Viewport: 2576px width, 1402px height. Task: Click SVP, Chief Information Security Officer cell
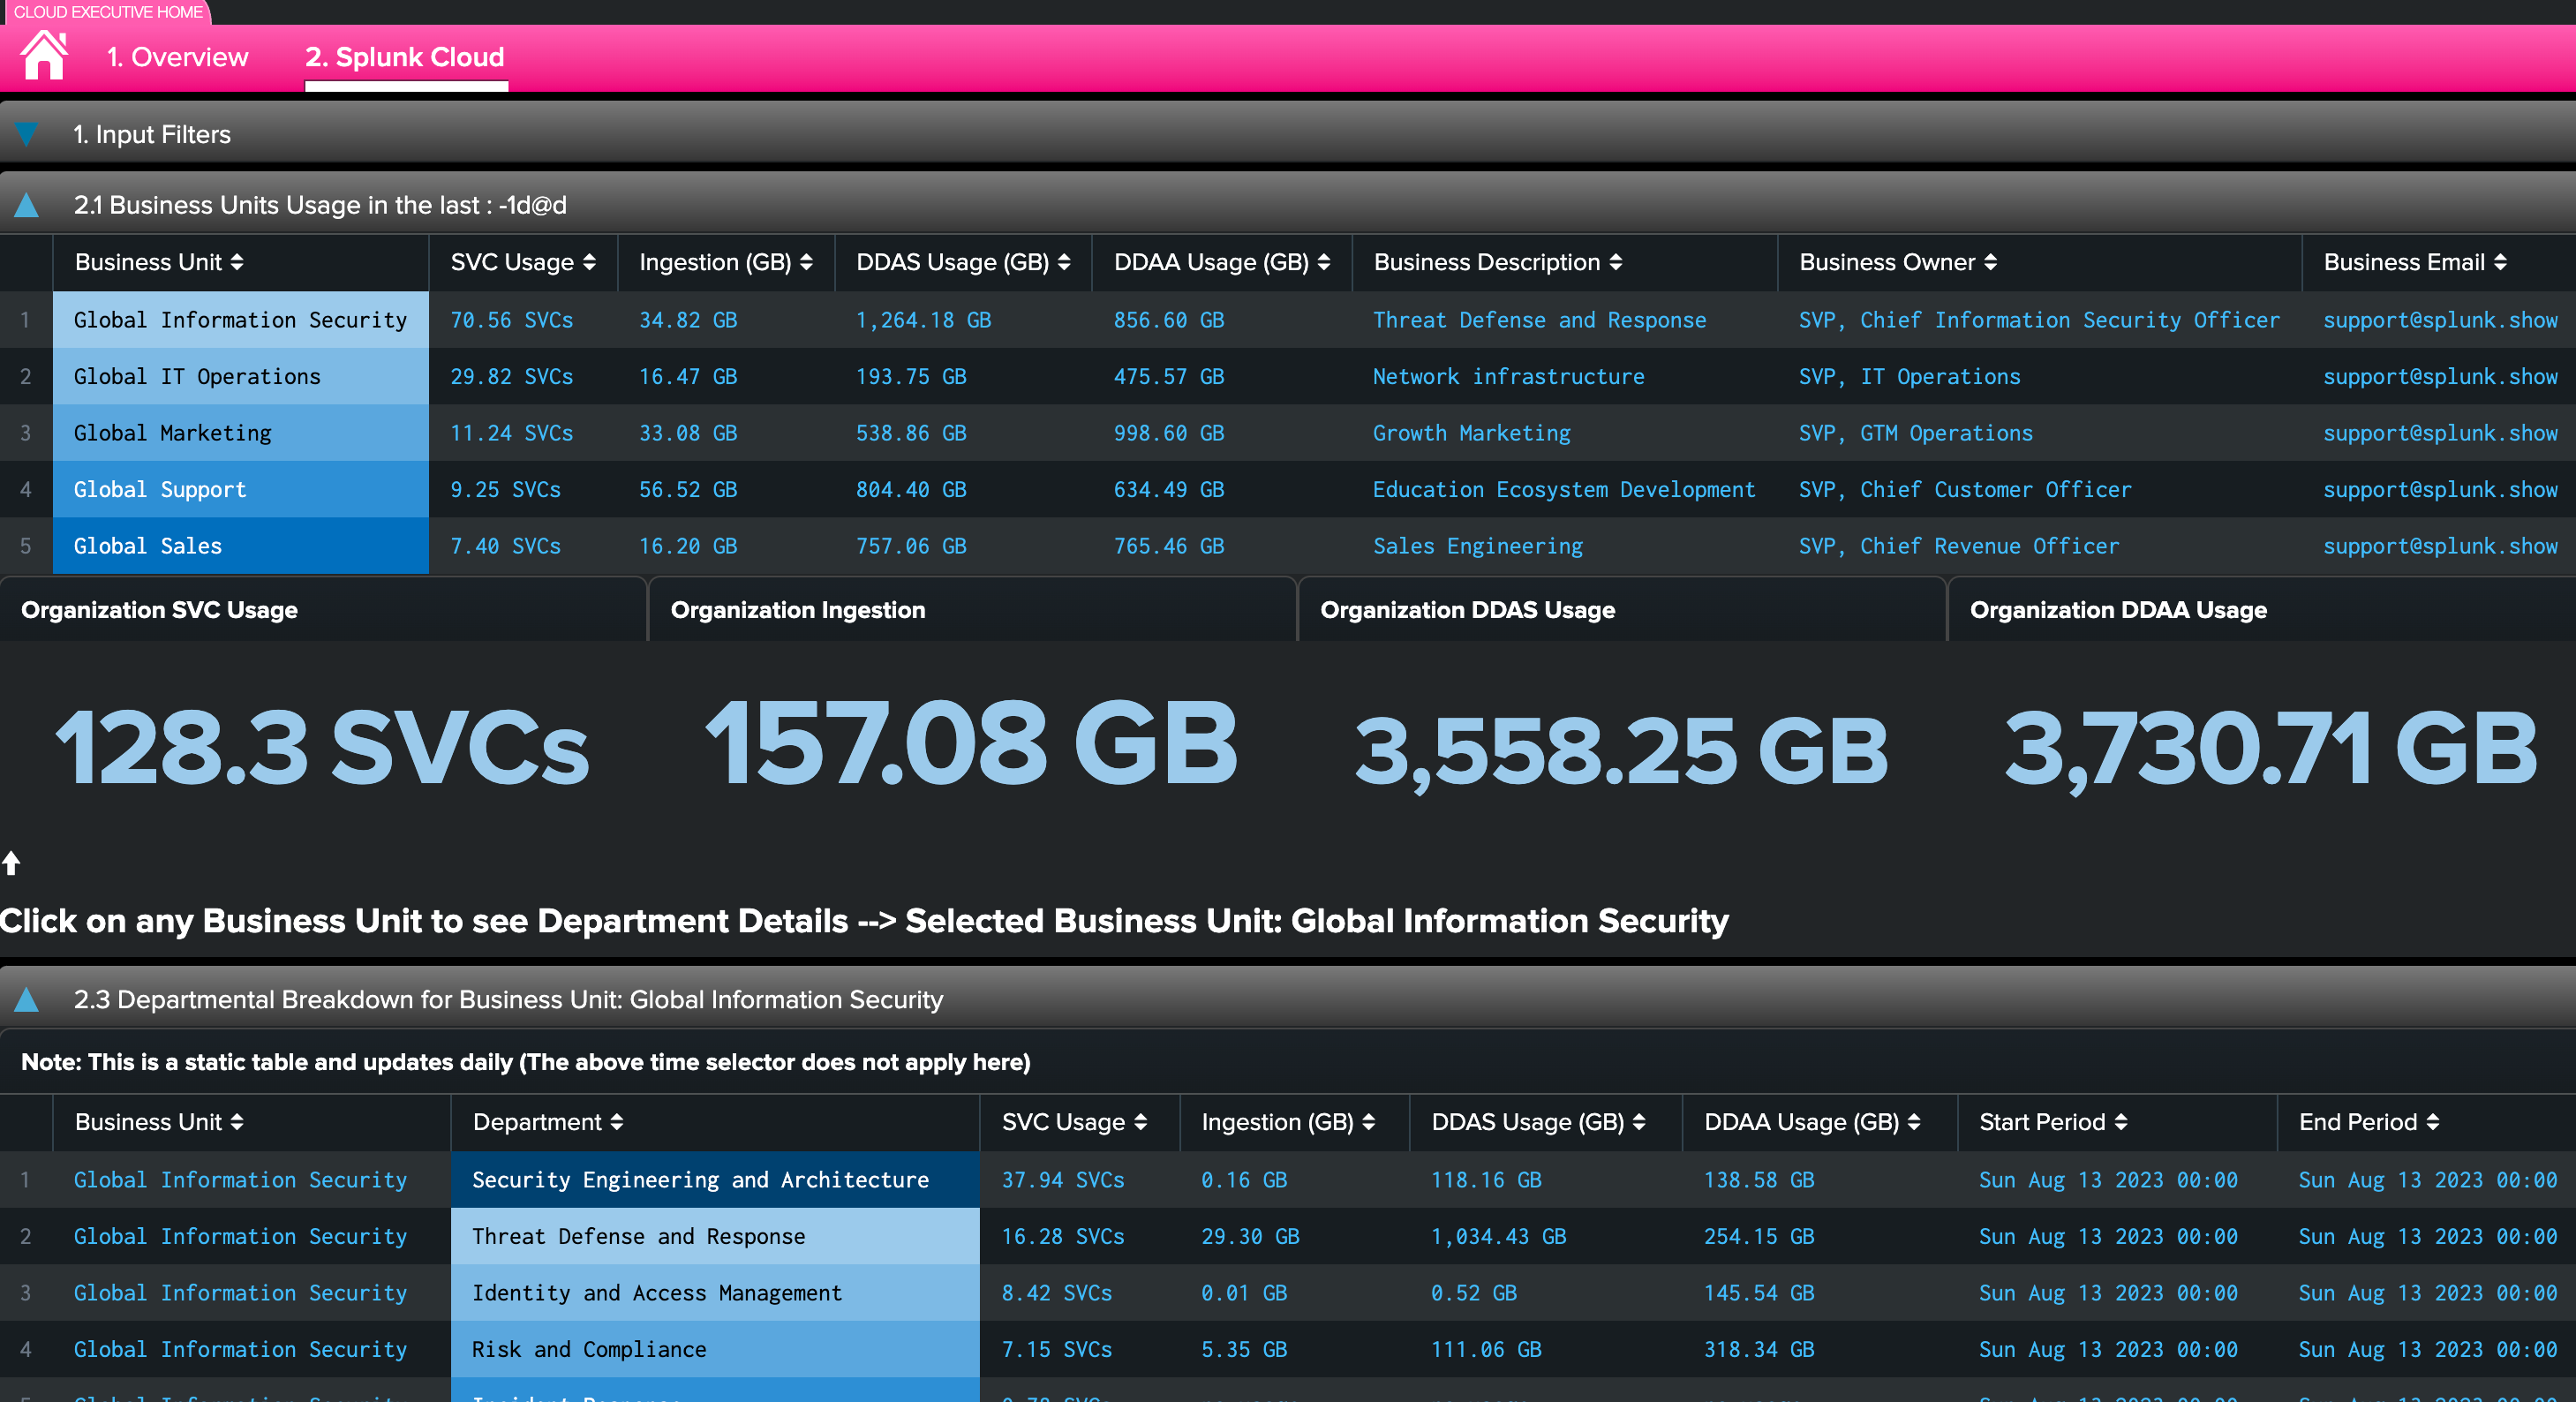2039,320
